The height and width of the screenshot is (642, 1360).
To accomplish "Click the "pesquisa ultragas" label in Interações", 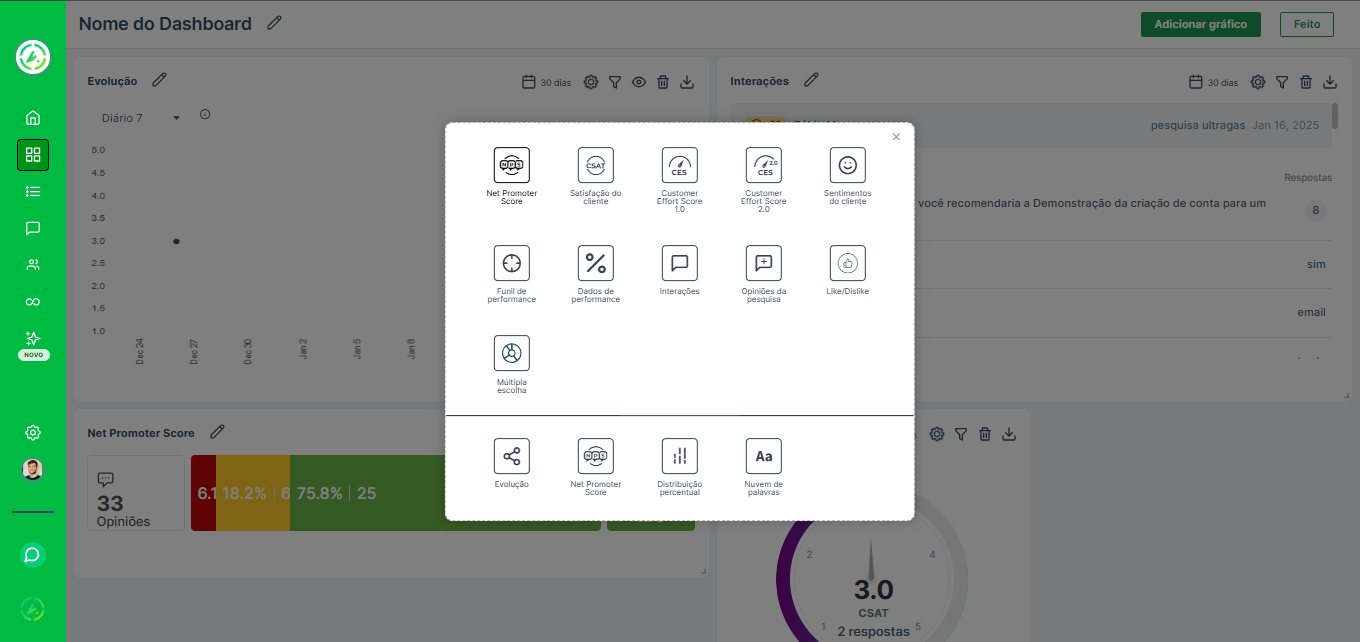I will pyautogui.click(x=1198, y=125).
